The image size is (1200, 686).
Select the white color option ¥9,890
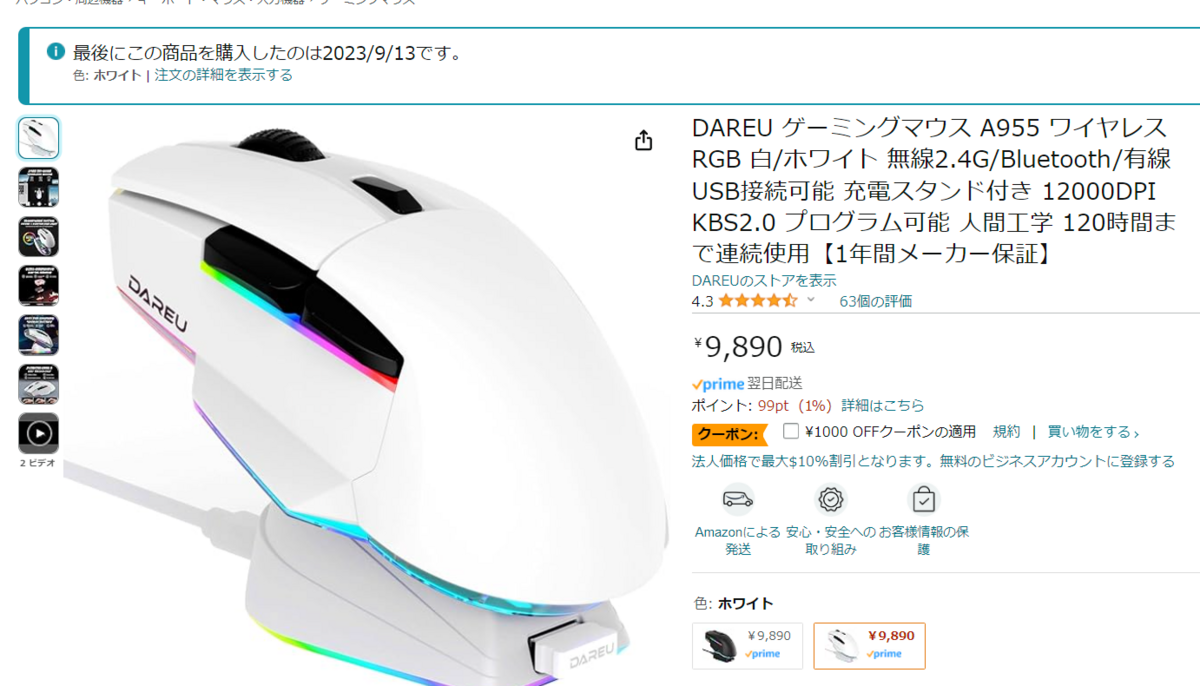tap(869, 646)
